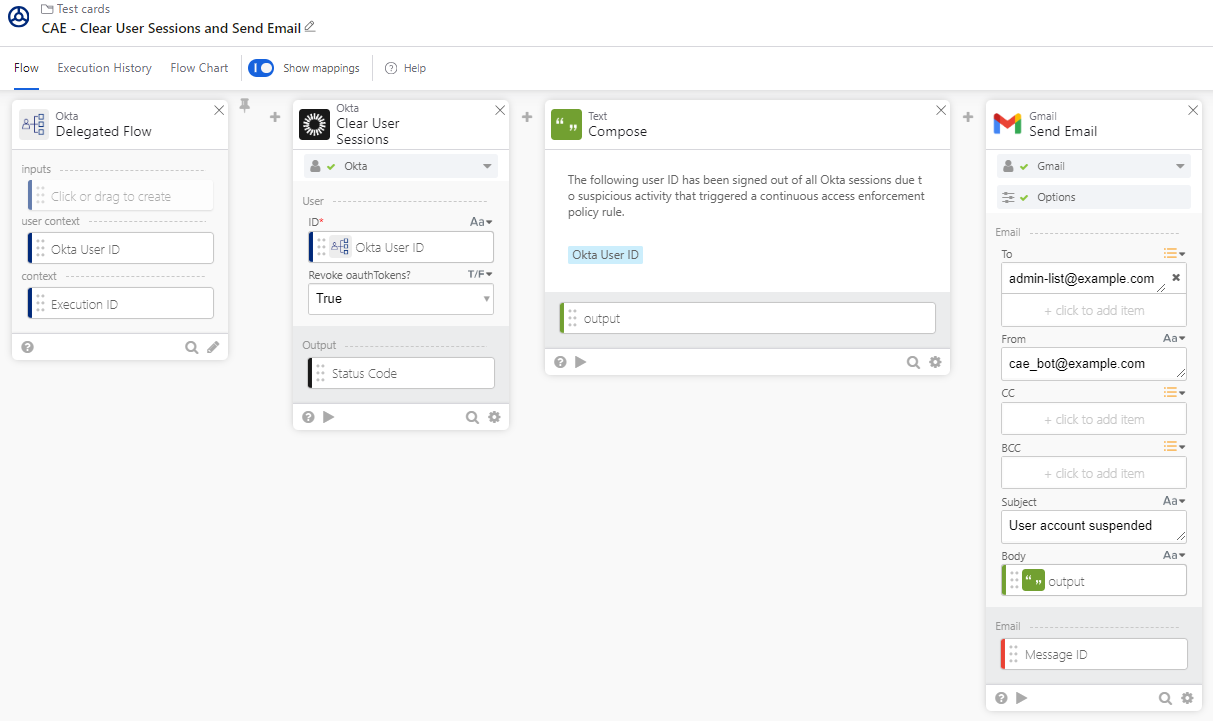Click plus icon before Gmail Send Email card
The height and width of the screenshot is (721, 1213).
[968, 117]
